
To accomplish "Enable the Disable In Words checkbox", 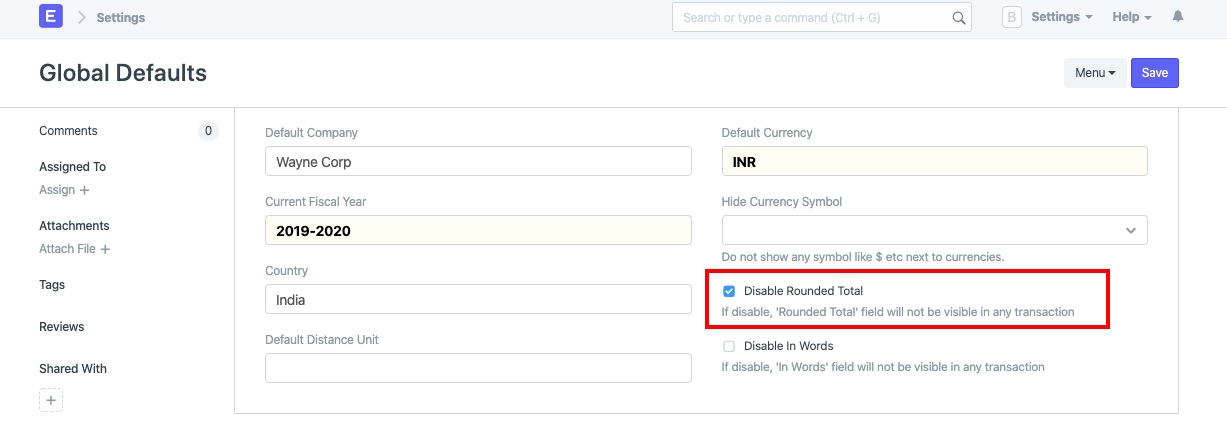I will 729,346.
